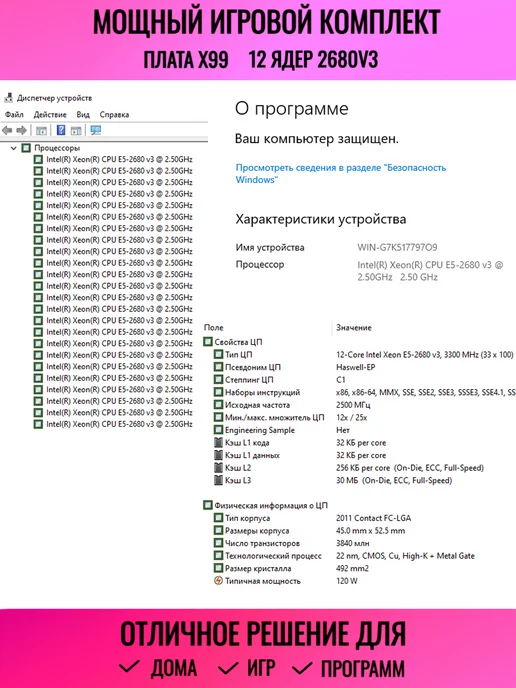
Task: Click the icon beside Псевдоним ЦП
Action: tap(219, 367)
